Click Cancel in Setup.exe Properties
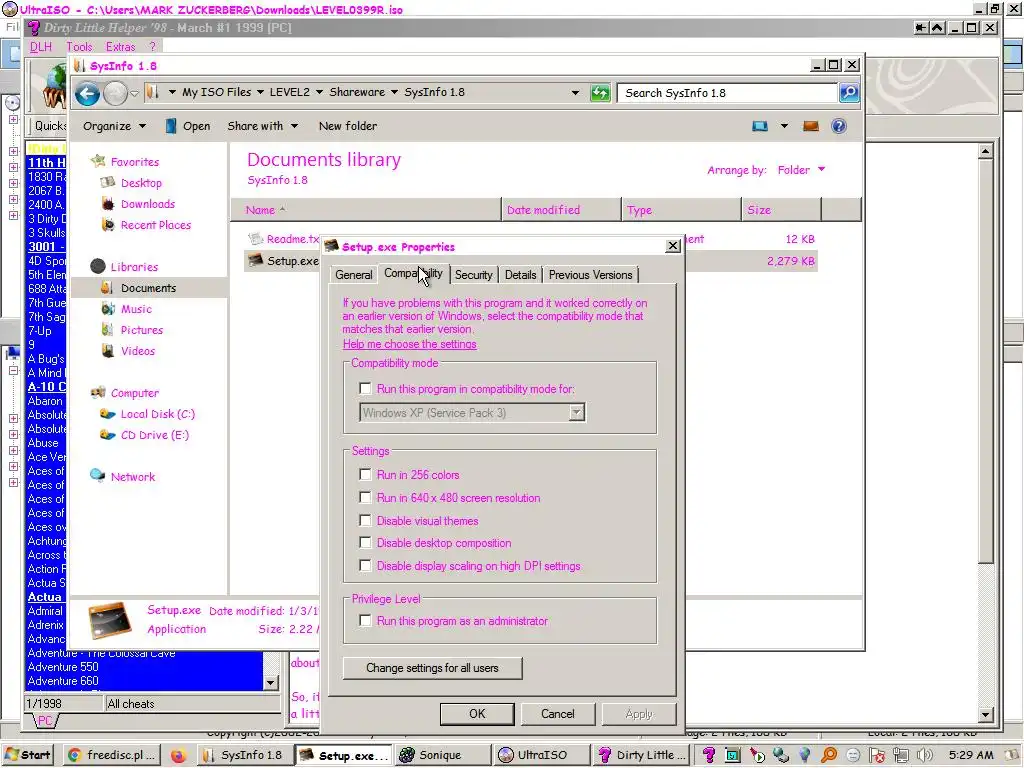Image resolution: width=1024 pixels, height=768 pixels. (558, 714)
